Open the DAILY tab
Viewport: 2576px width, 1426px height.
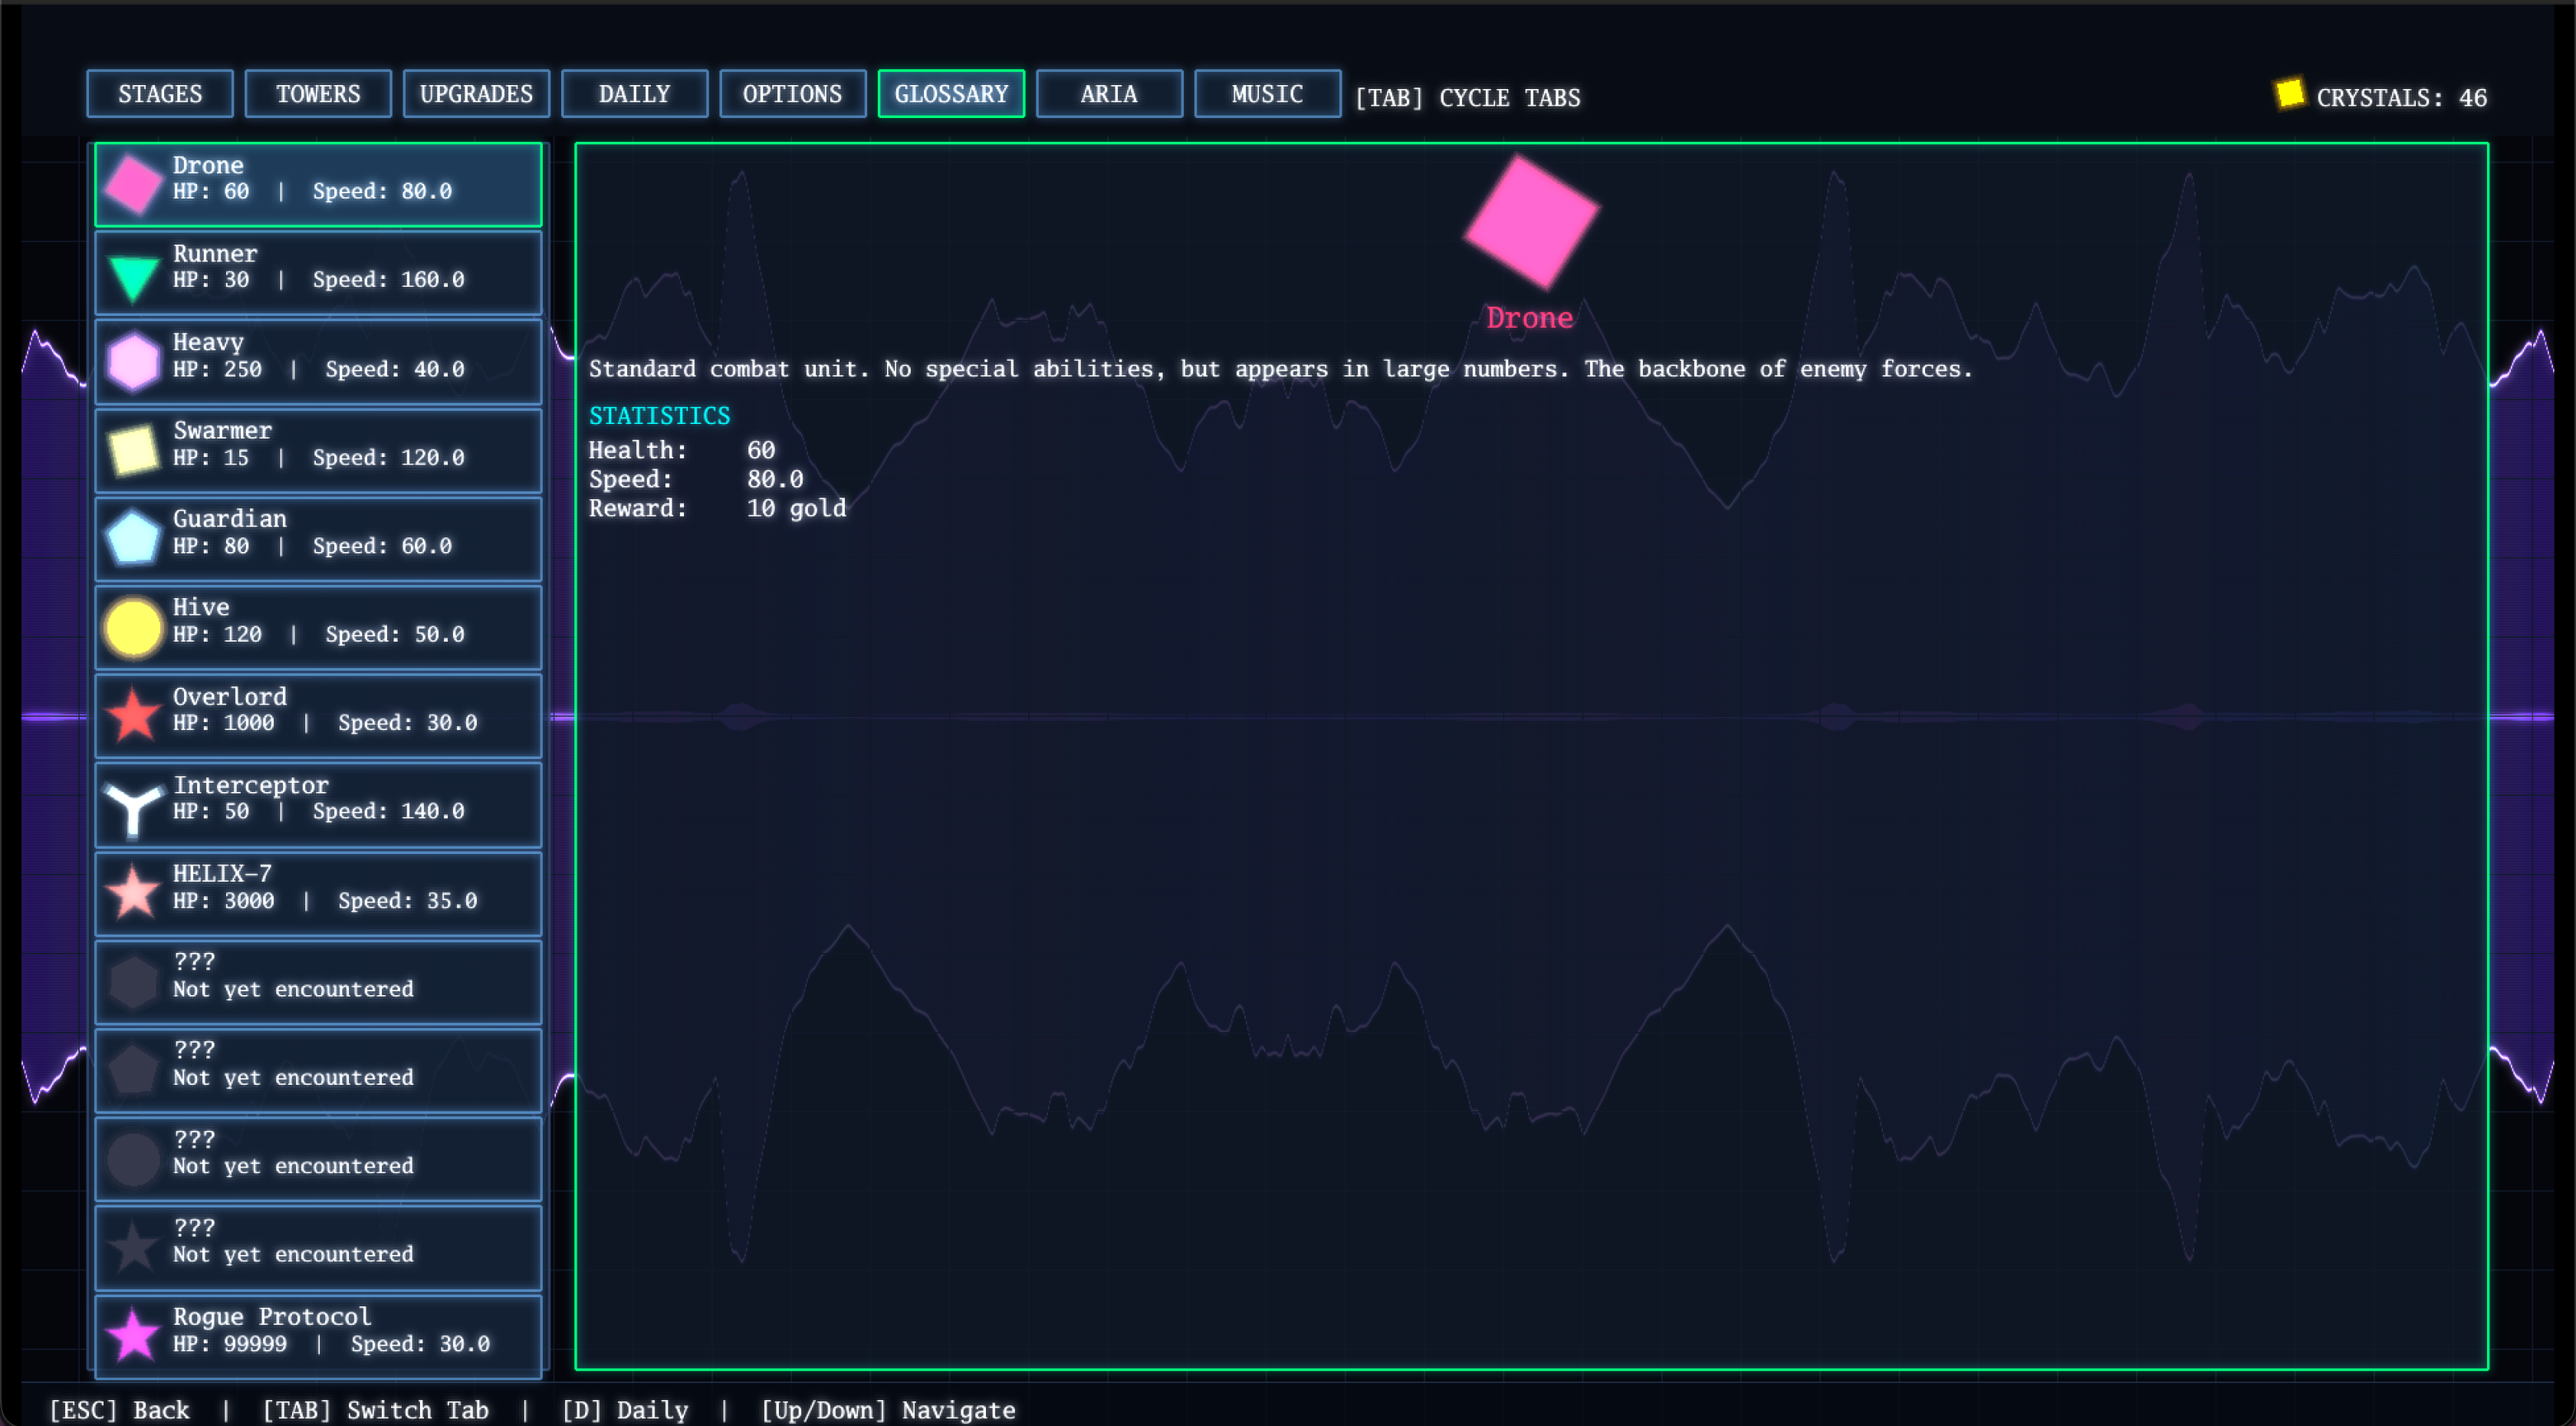point(634,94)
